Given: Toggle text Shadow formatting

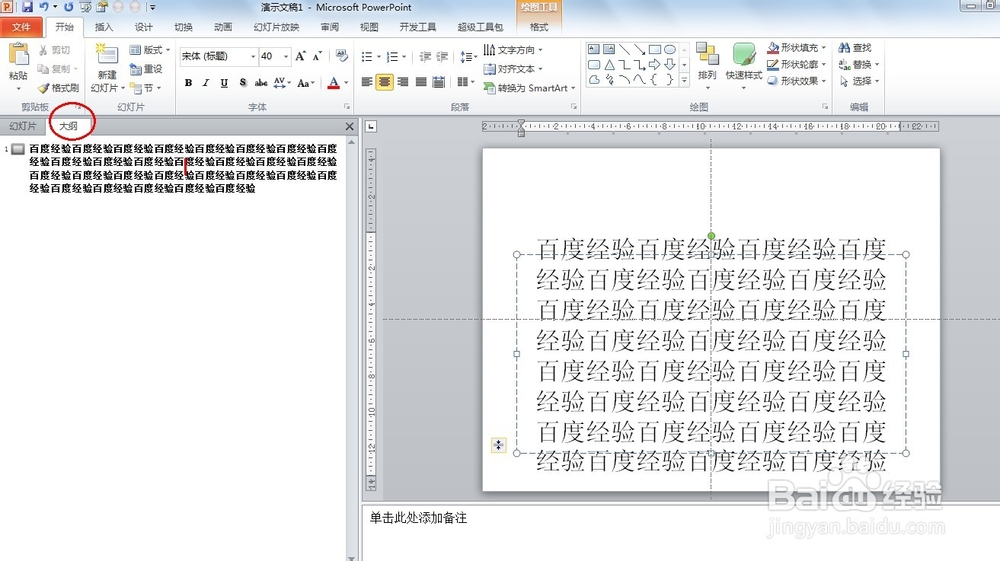Looking at the screenshot, I should click(242, 83).
